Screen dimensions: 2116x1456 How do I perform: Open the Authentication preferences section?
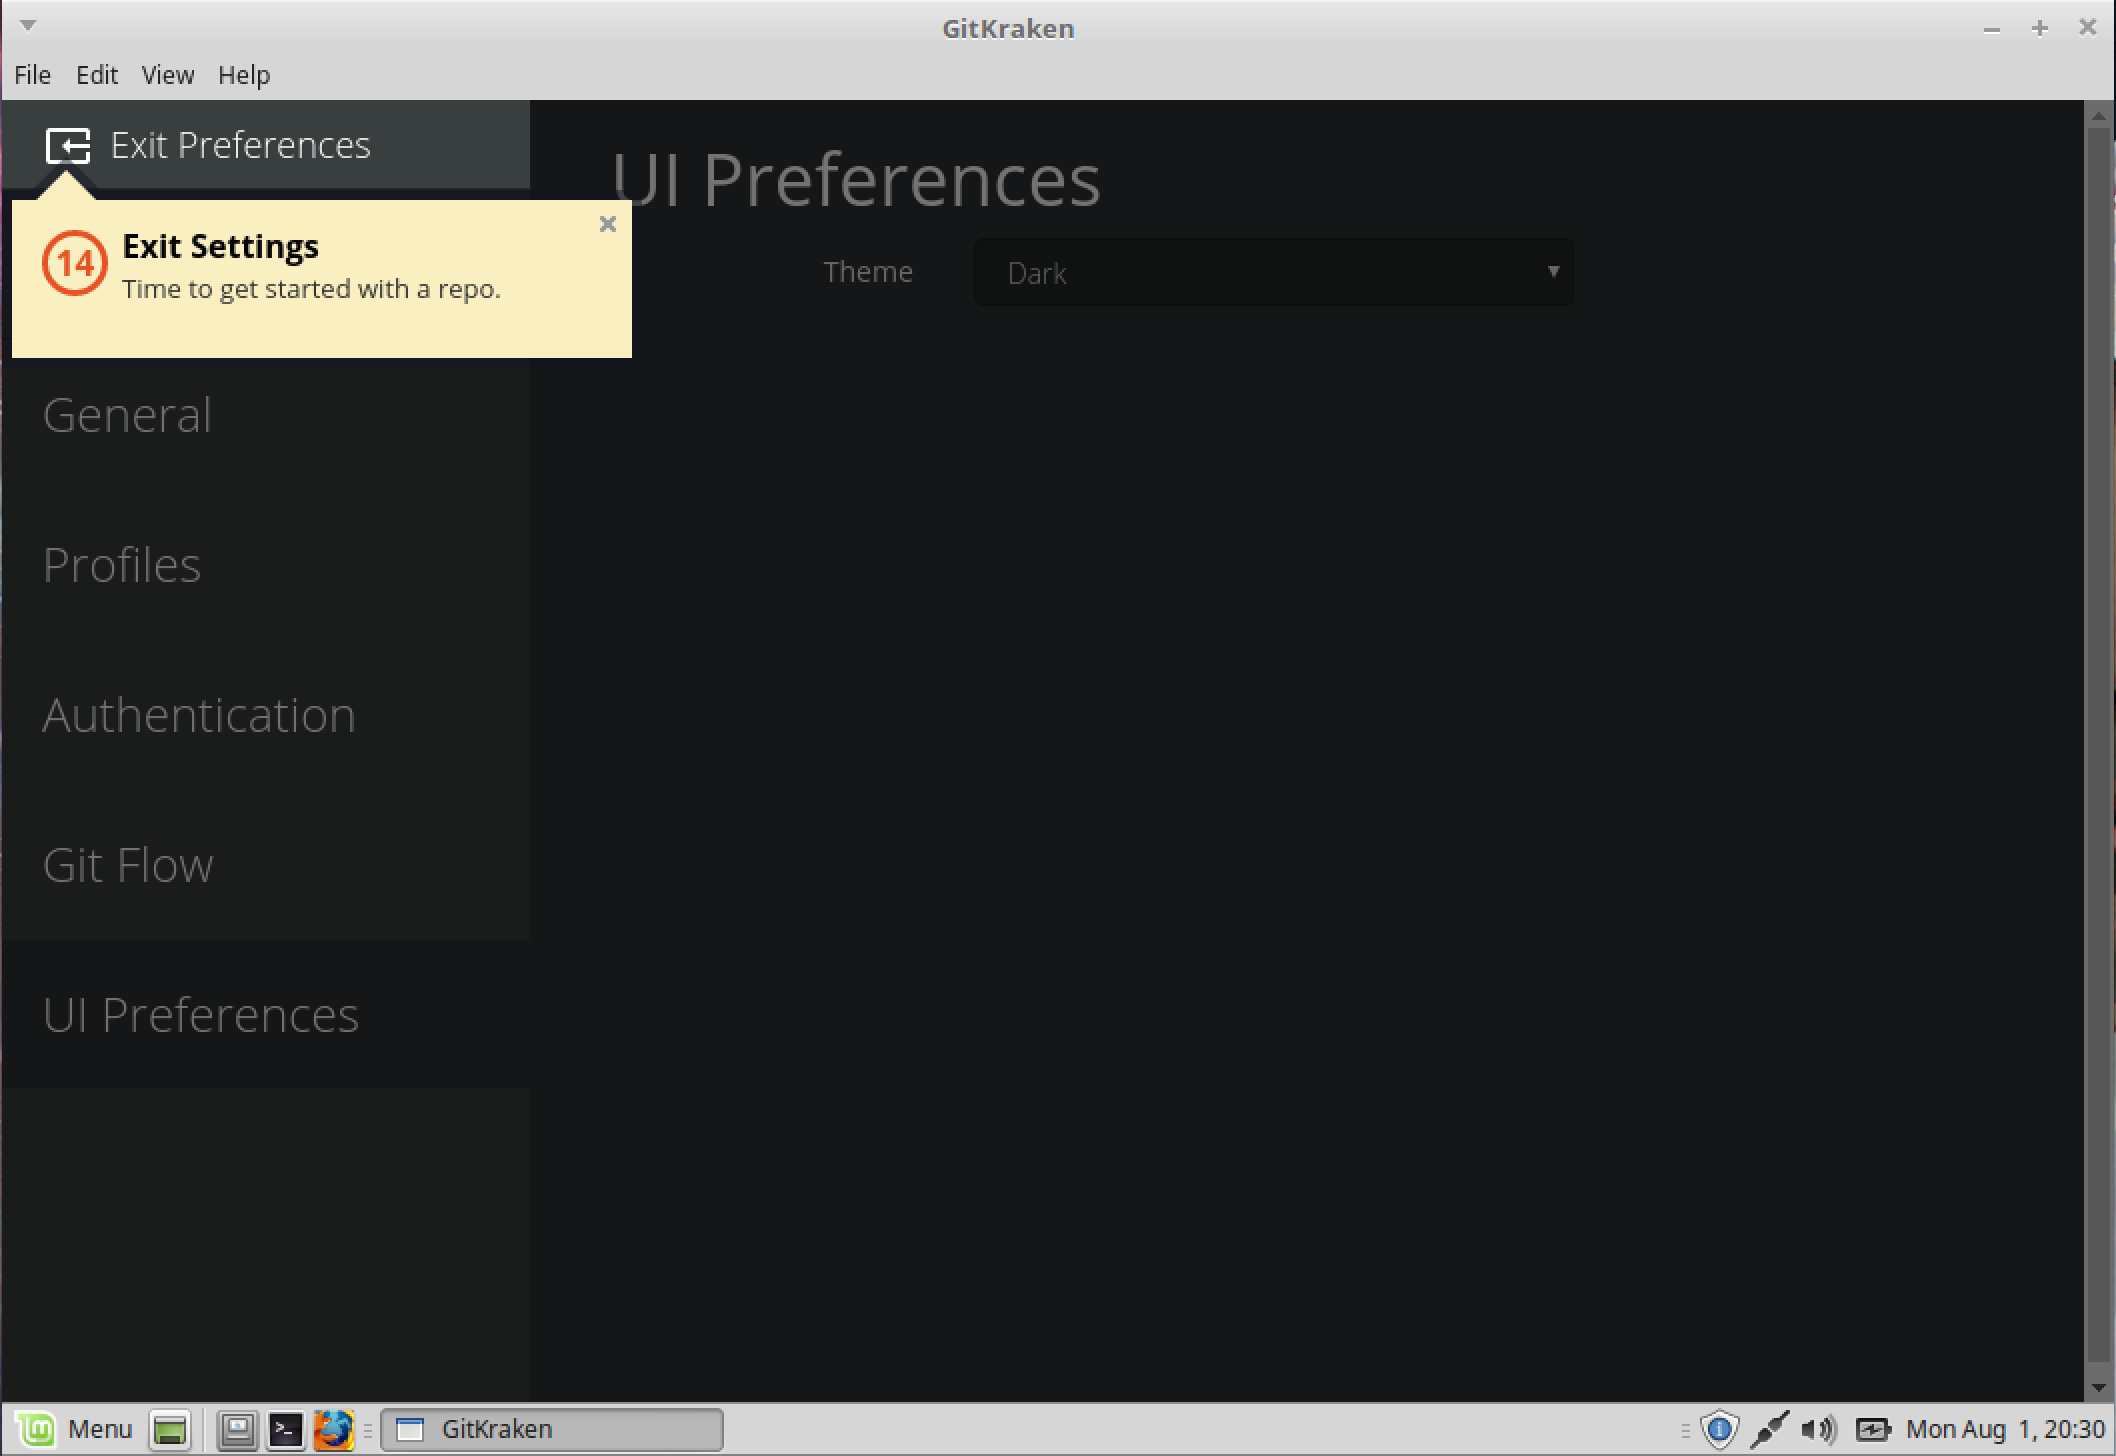[265, 715]
